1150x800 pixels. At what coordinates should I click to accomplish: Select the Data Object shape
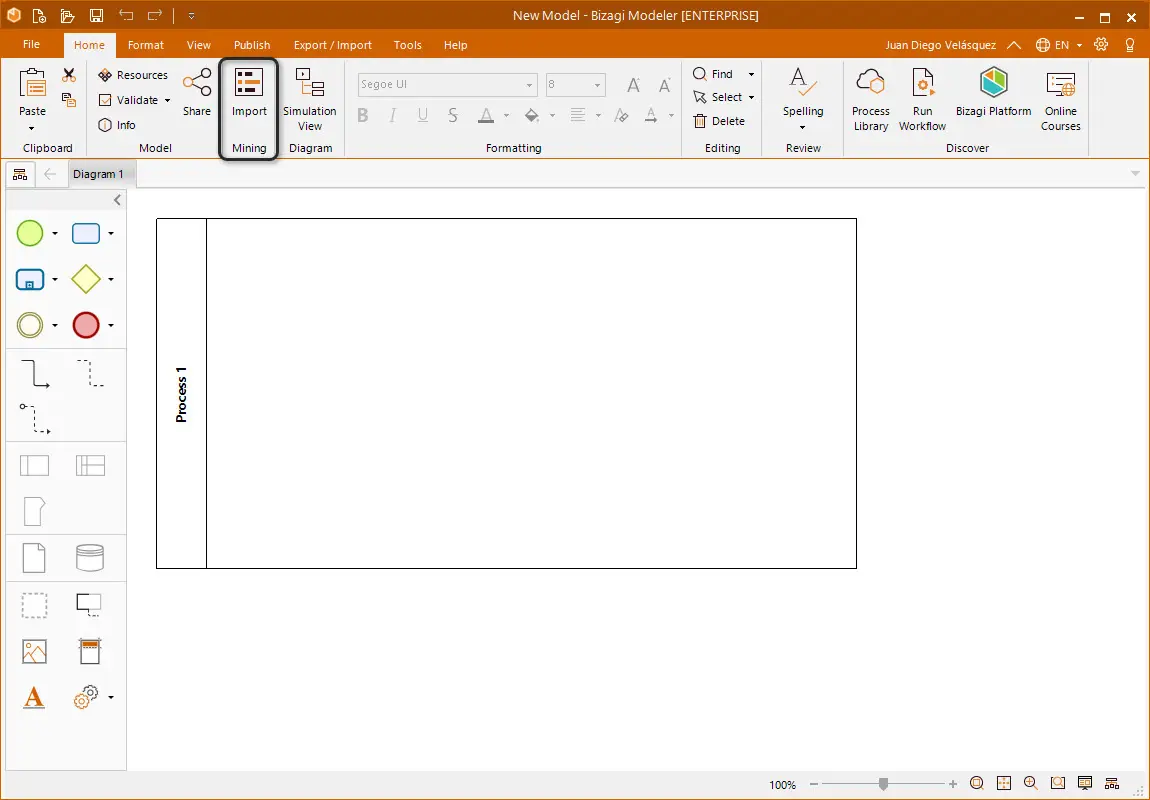pos(34,558)
